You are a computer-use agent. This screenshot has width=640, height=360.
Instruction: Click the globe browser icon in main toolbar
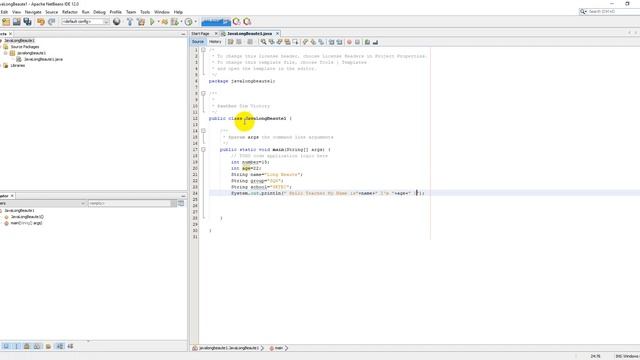click(x=117, y=22)
